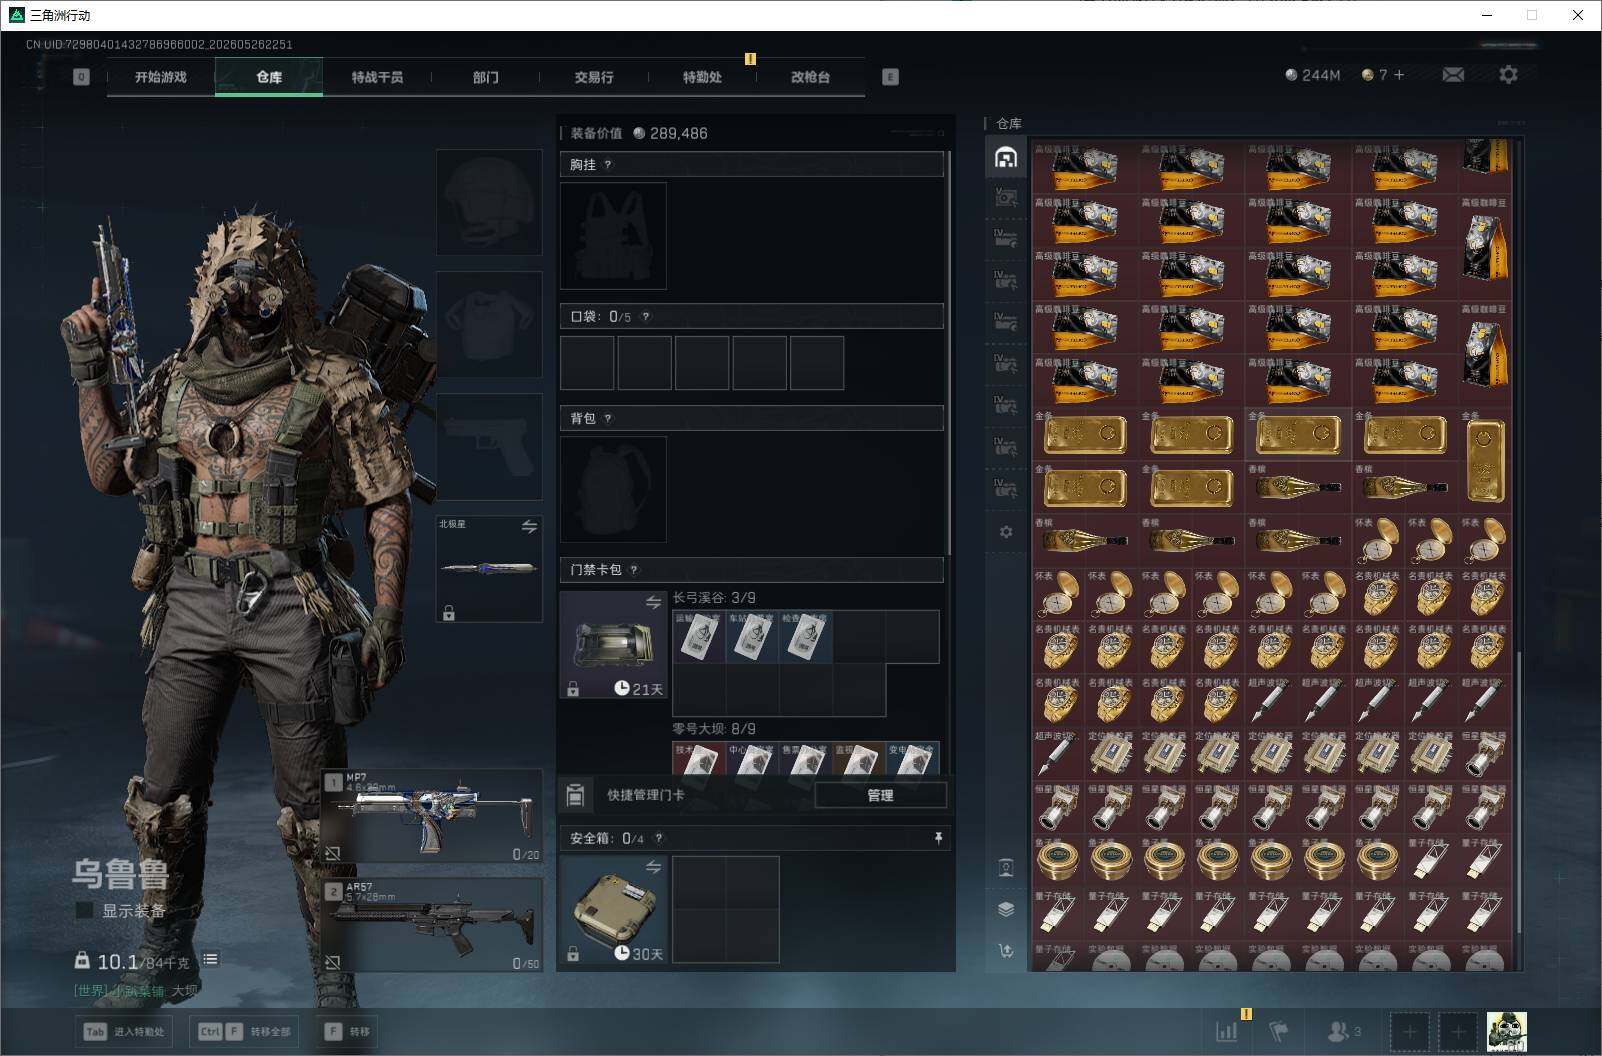Click the 转移全部 button
1602x1056 pixels.
[246, 1031]
